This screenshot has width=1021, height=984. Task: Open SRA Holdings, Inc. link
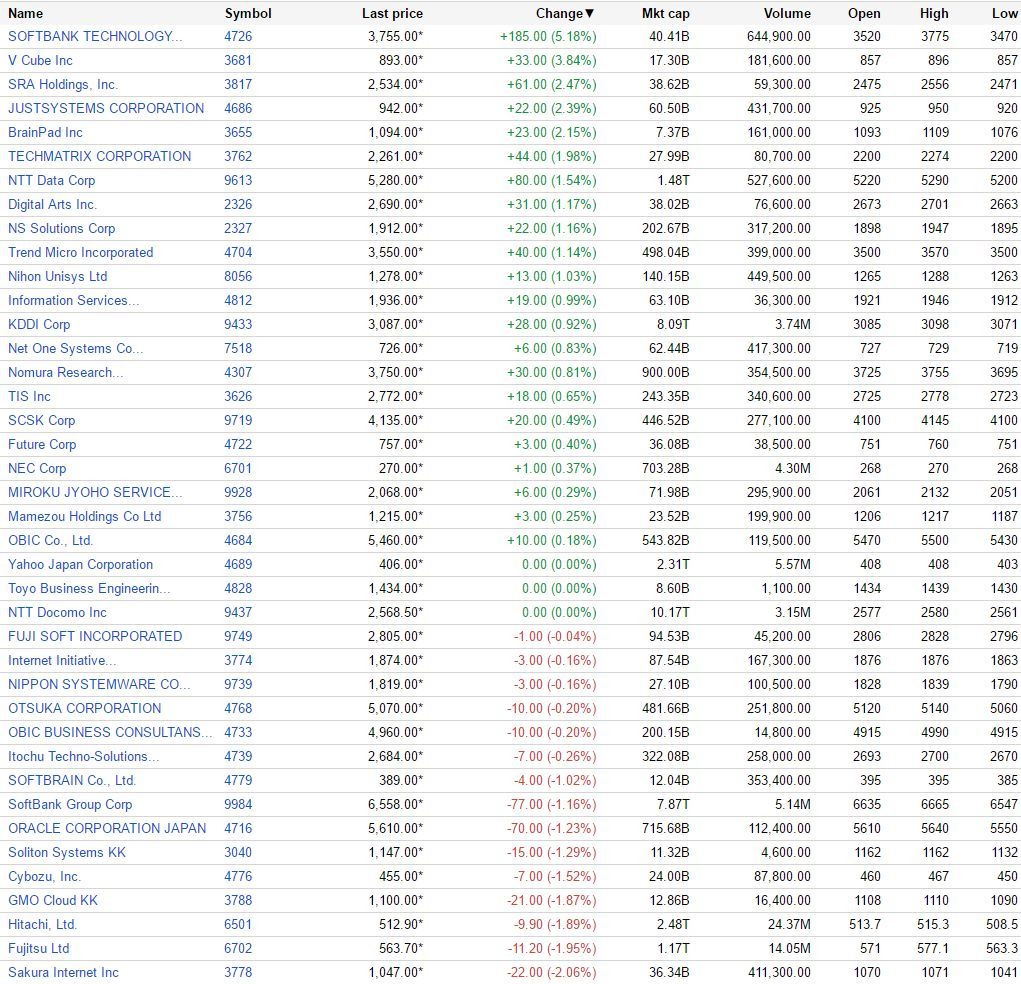click(x=63, y=85)
